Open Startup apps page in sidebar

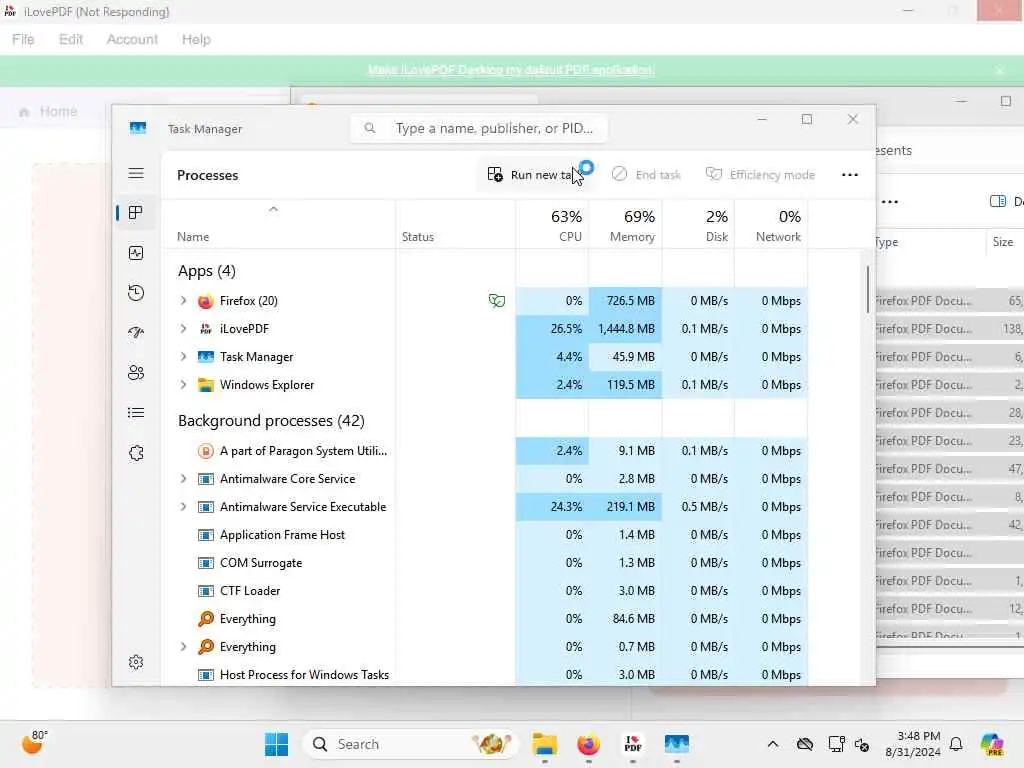pos(136,332)
